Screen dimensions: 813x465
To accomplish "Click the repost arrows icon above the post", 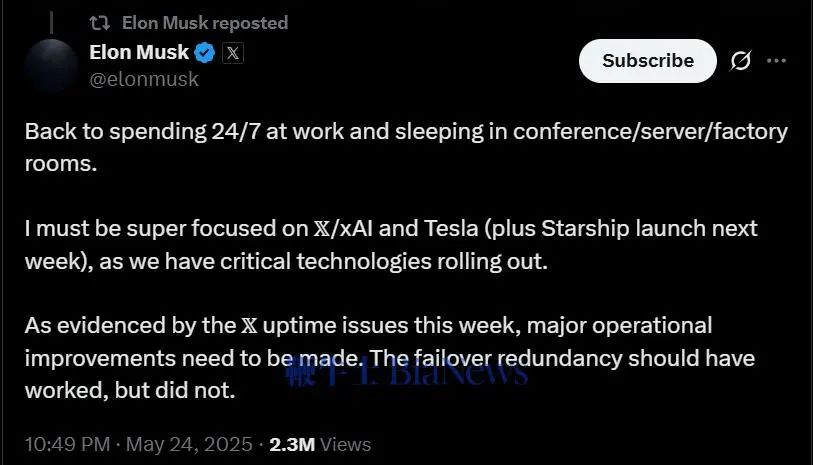I will (x=100, y=22).
